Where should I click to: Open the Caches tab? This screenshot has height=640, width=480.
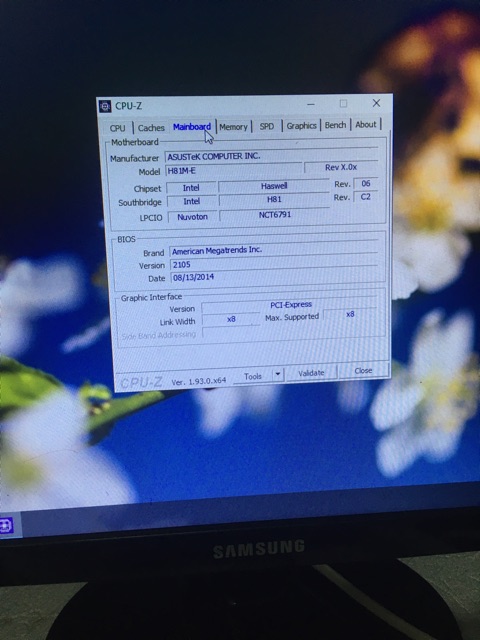click(151, 128)
